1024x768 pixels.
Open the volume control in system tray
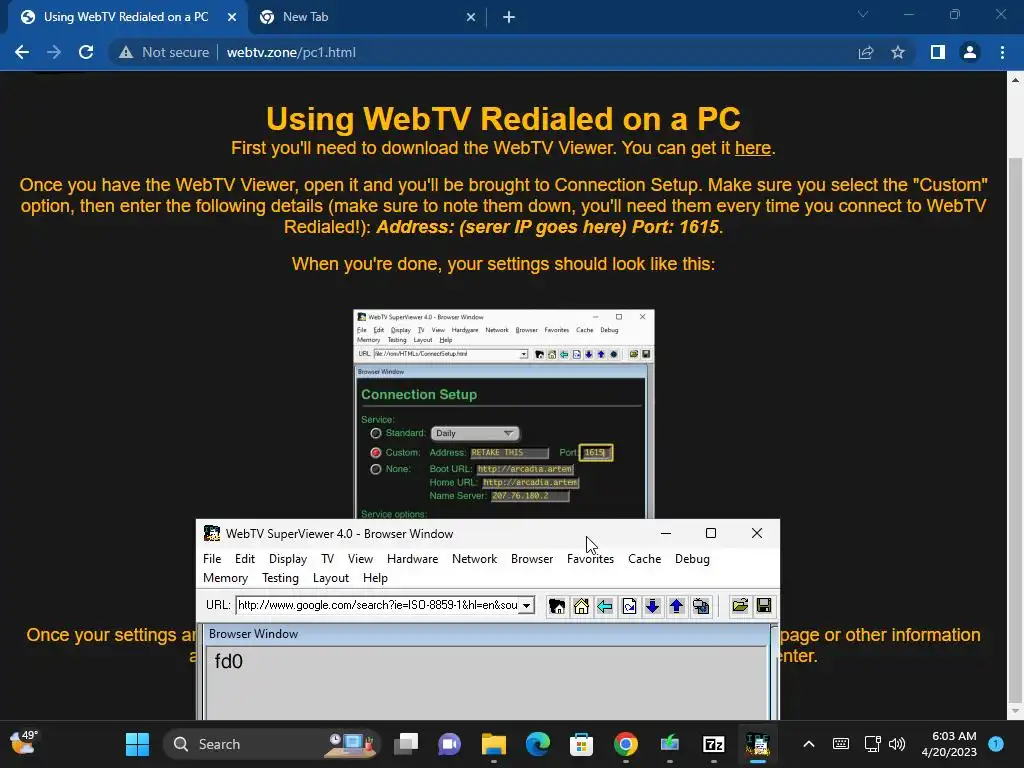click(897, 744)
